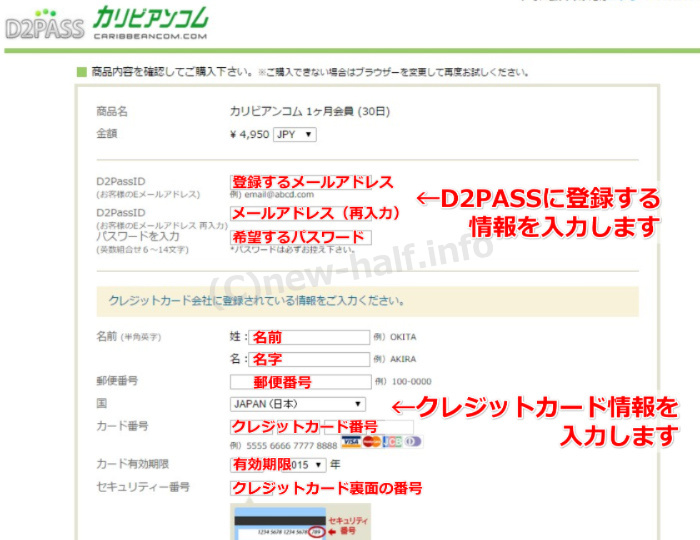Click the example OKITA text

[x=403, y=337]
